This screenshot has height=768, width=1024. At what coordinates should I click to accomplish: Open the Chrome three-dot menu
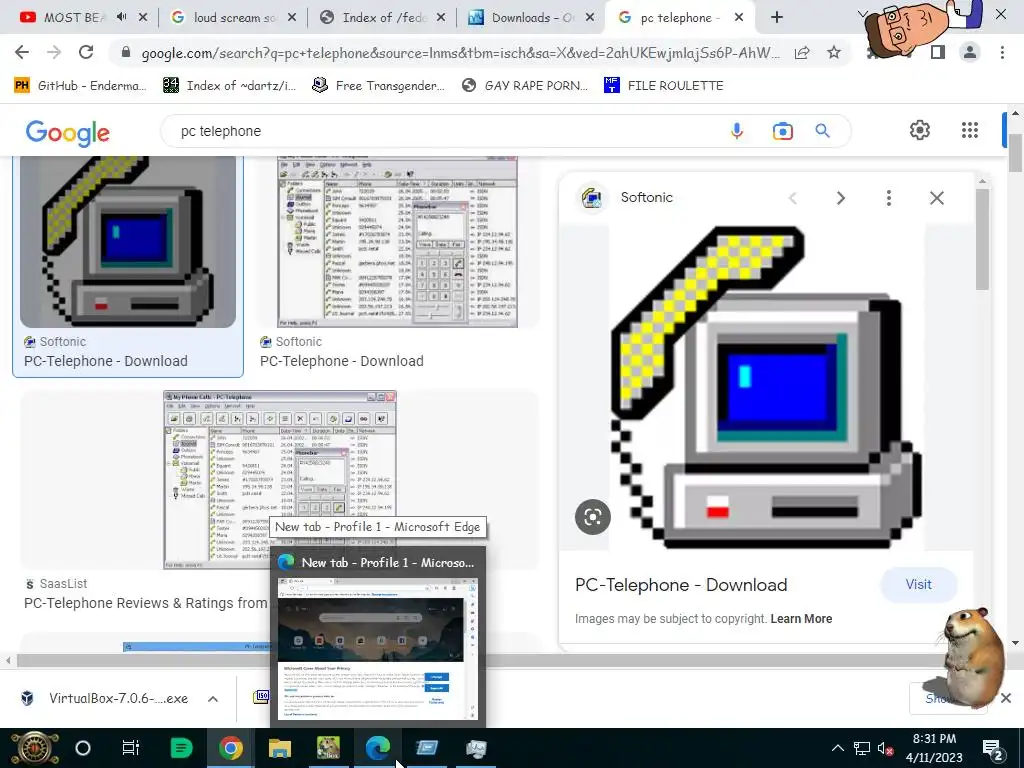tap(1002, 52)
